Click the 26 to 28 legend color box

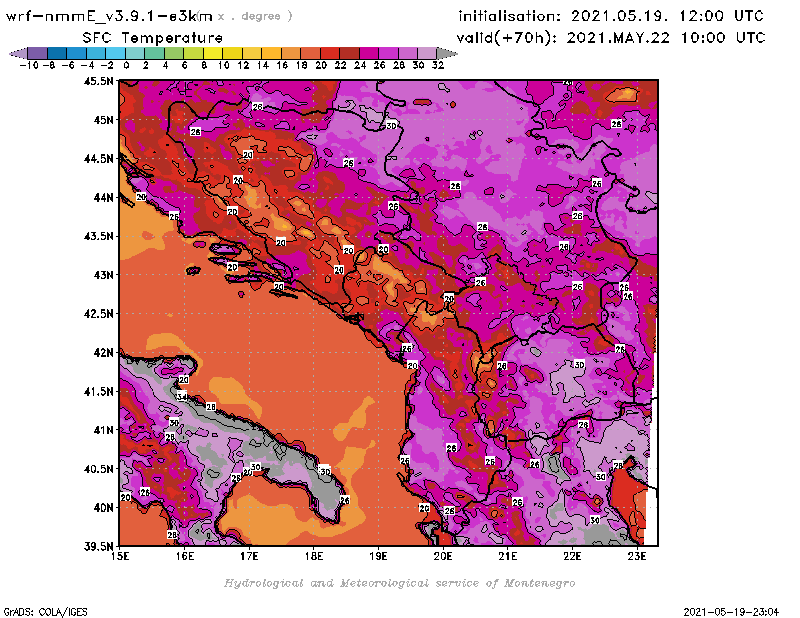click(x=388, y=53)
